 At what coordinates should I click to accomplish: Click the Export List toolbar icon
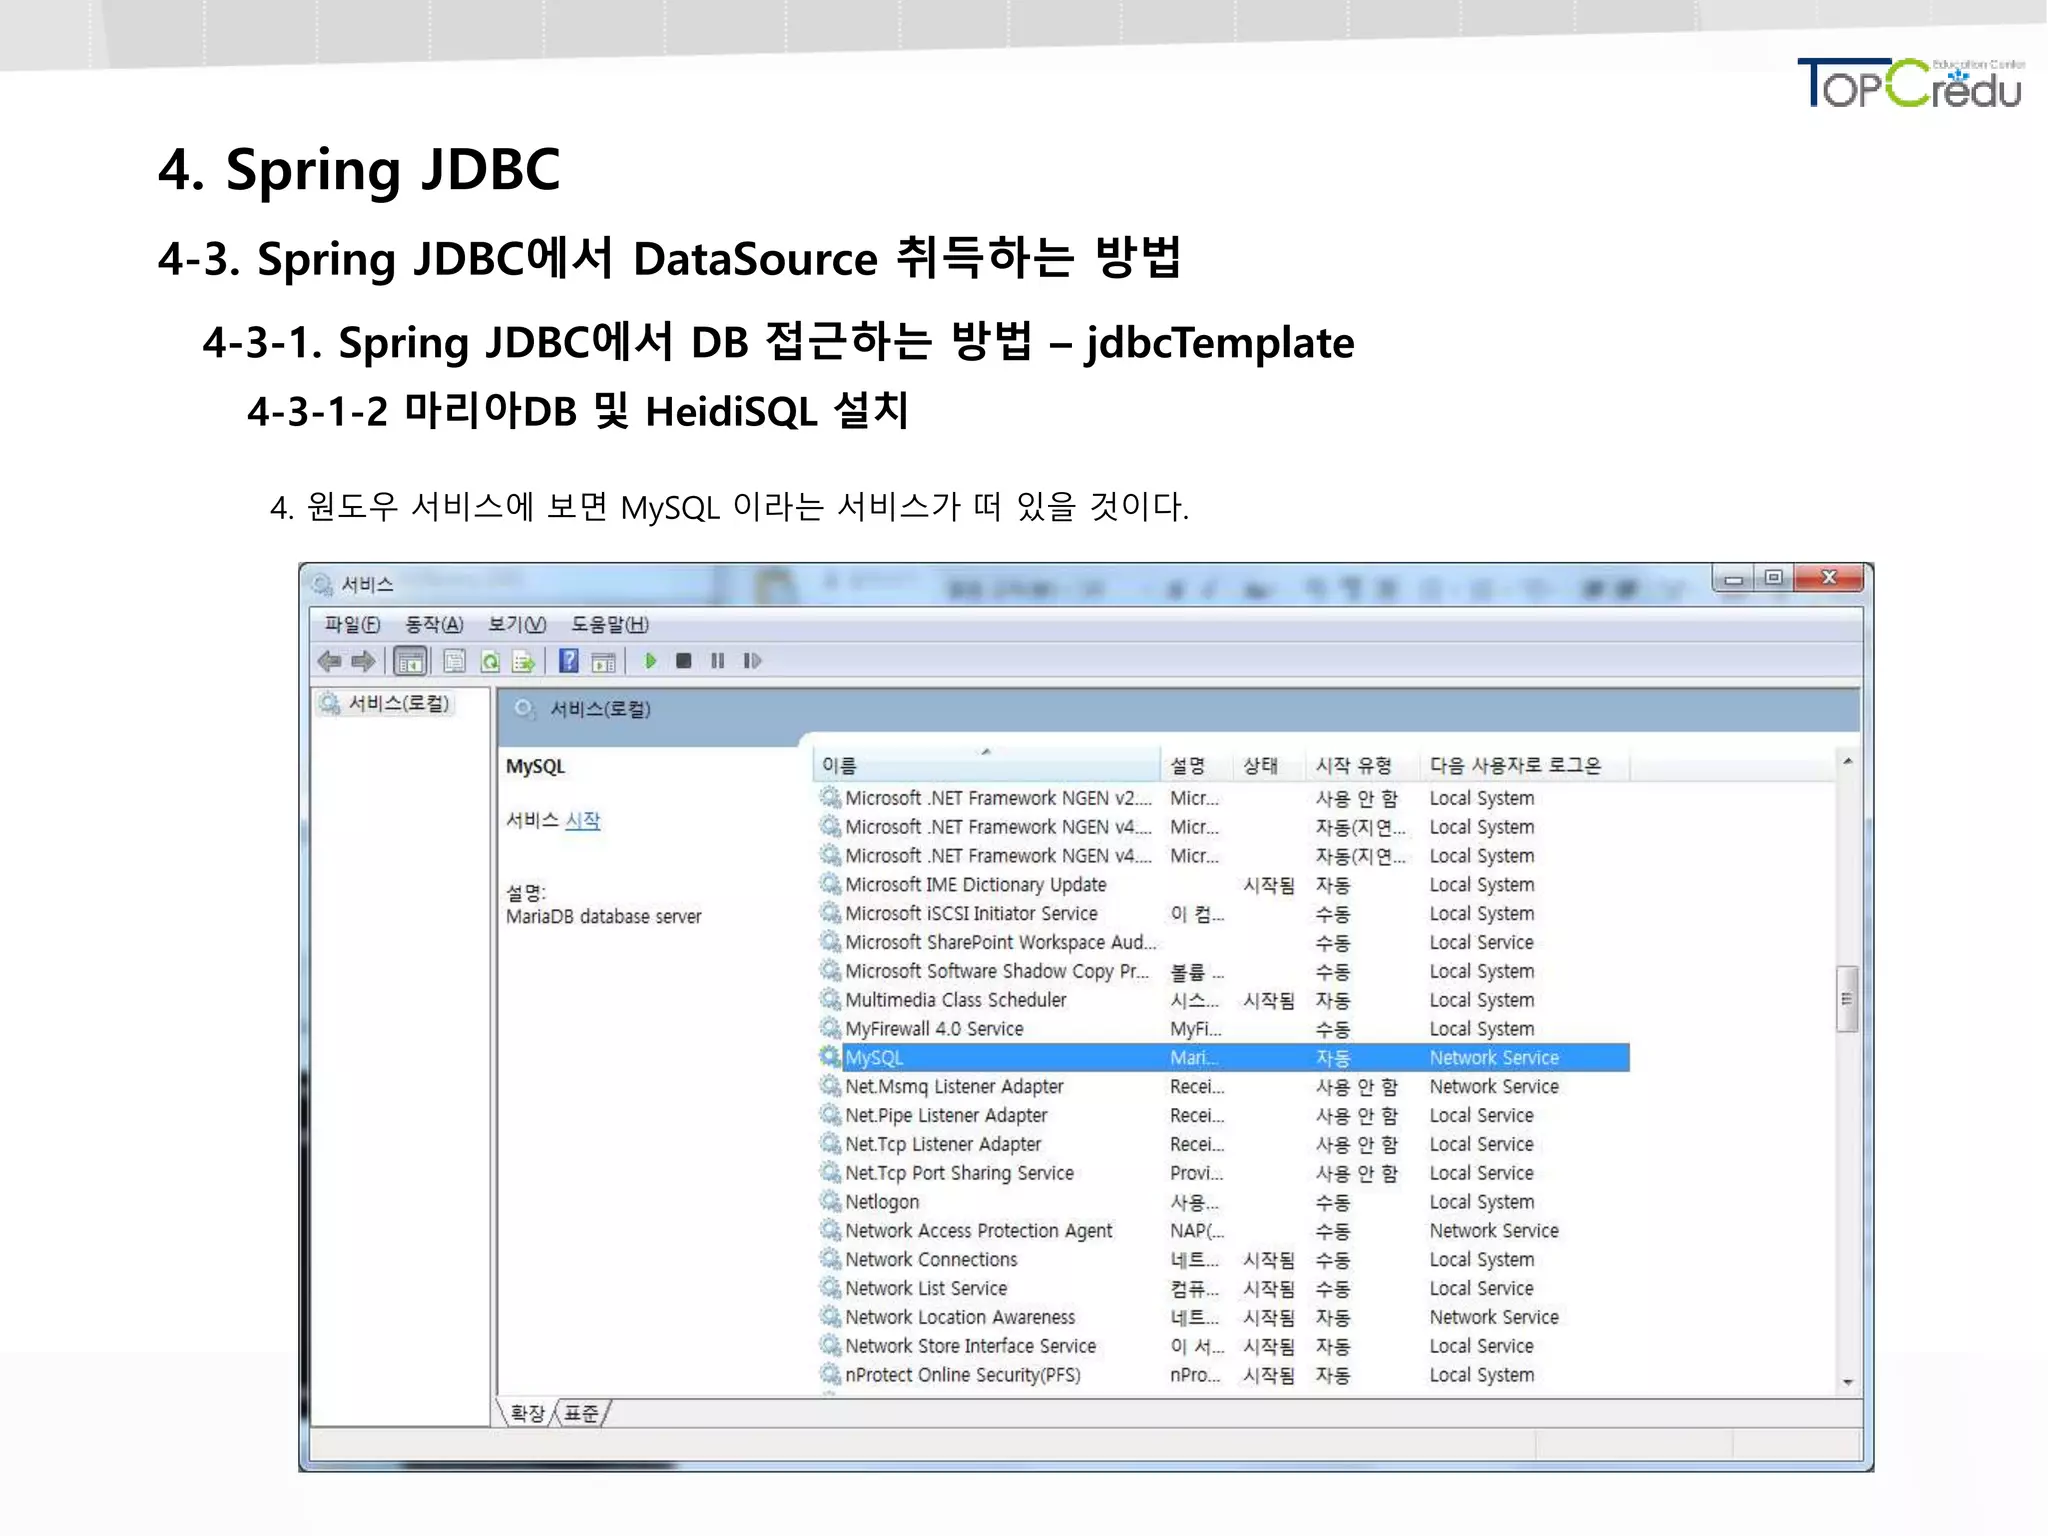click(523, 661)
